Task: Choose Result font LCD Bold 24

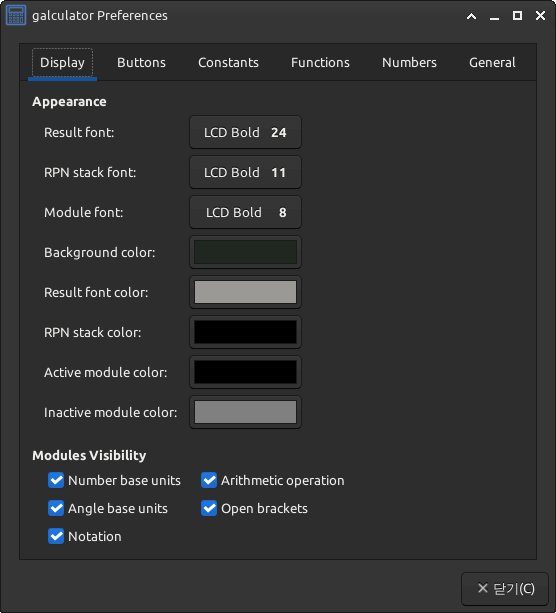Action: tap(246, 133)
